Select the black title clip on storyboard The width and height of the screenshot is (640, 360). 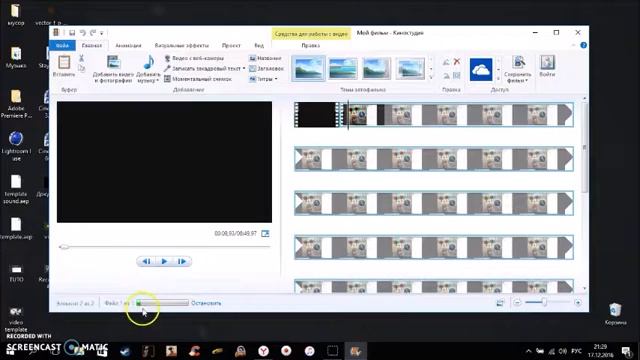[317, 115]
